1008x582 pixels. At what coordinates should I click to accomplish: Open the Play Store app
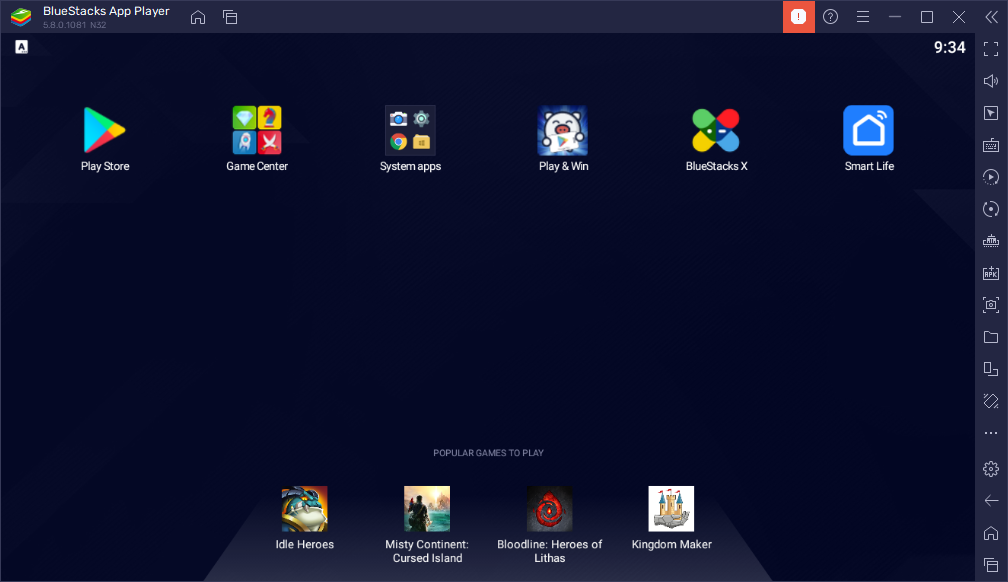pyautogui.click(x=105, y=130)
